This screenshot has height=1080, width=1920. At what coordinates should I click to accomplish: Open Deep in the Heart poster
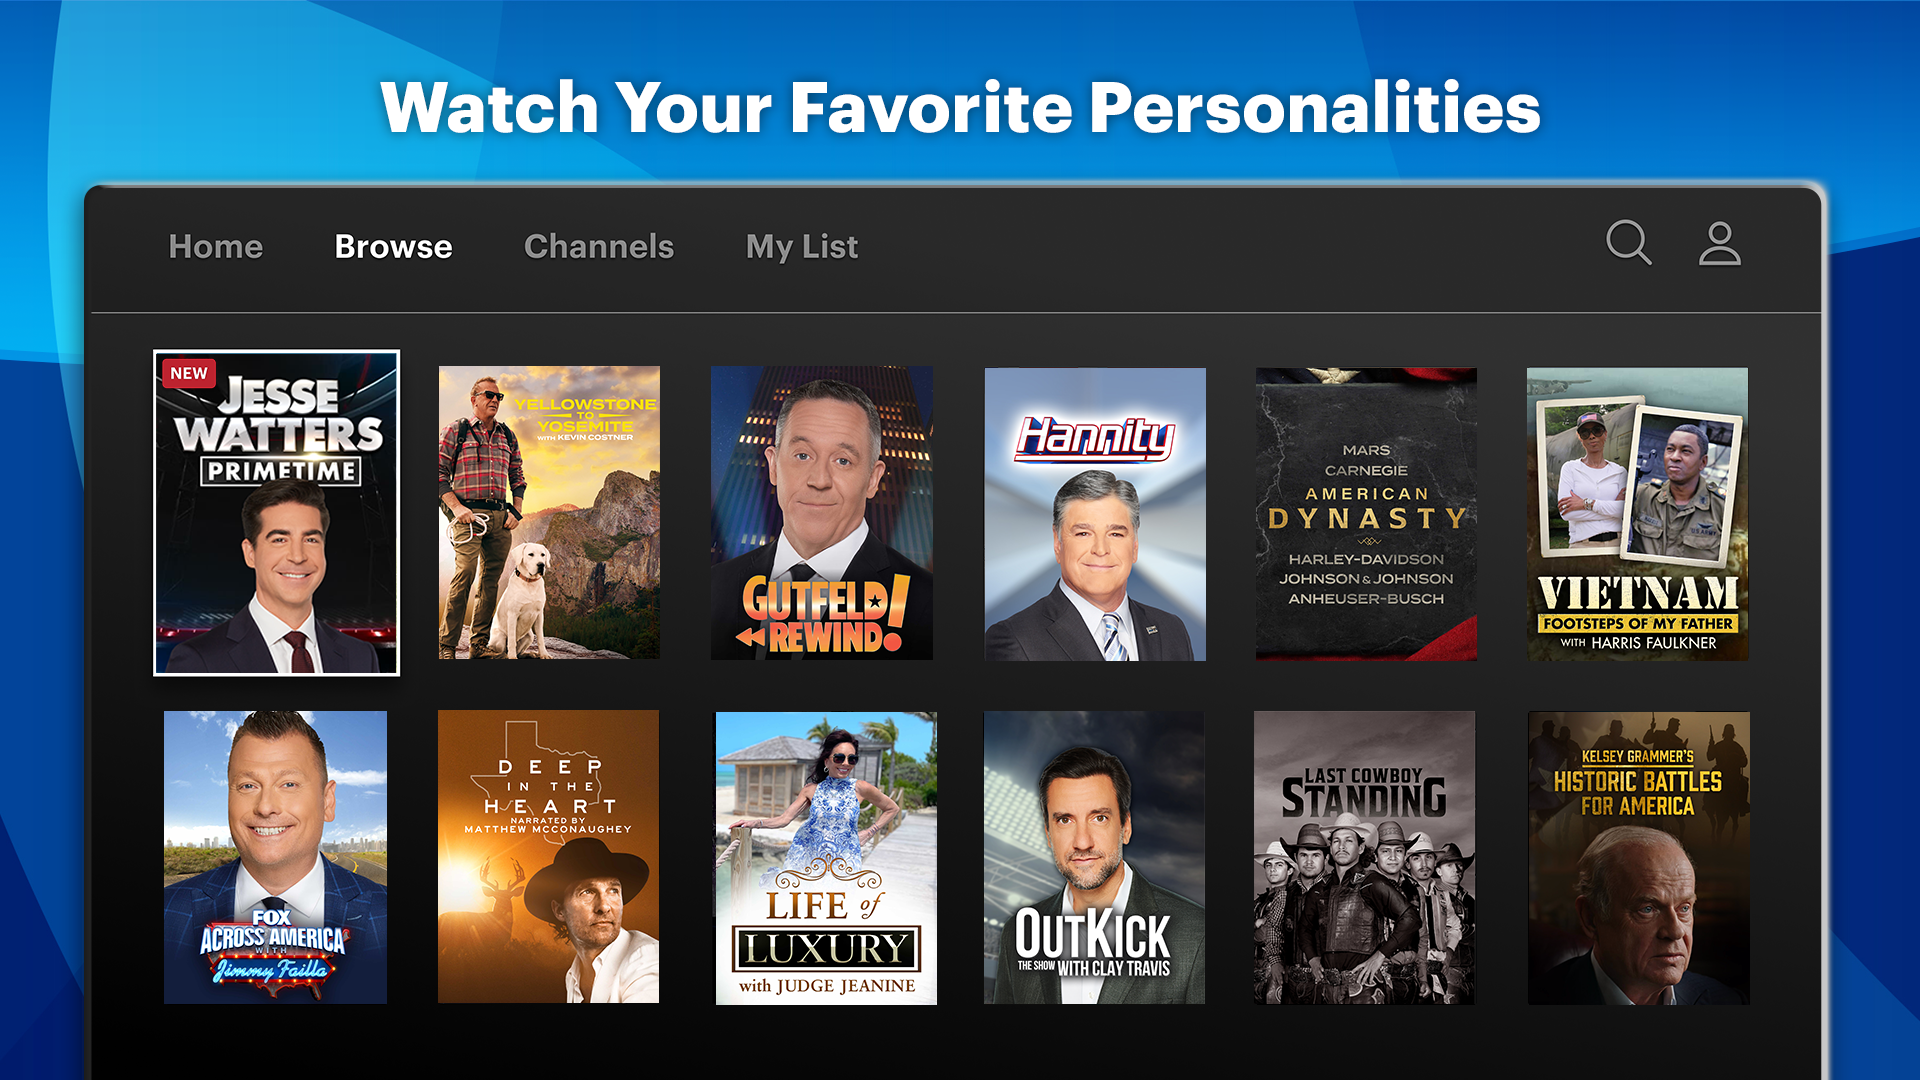pyautogui.click(x=548, y=857)
